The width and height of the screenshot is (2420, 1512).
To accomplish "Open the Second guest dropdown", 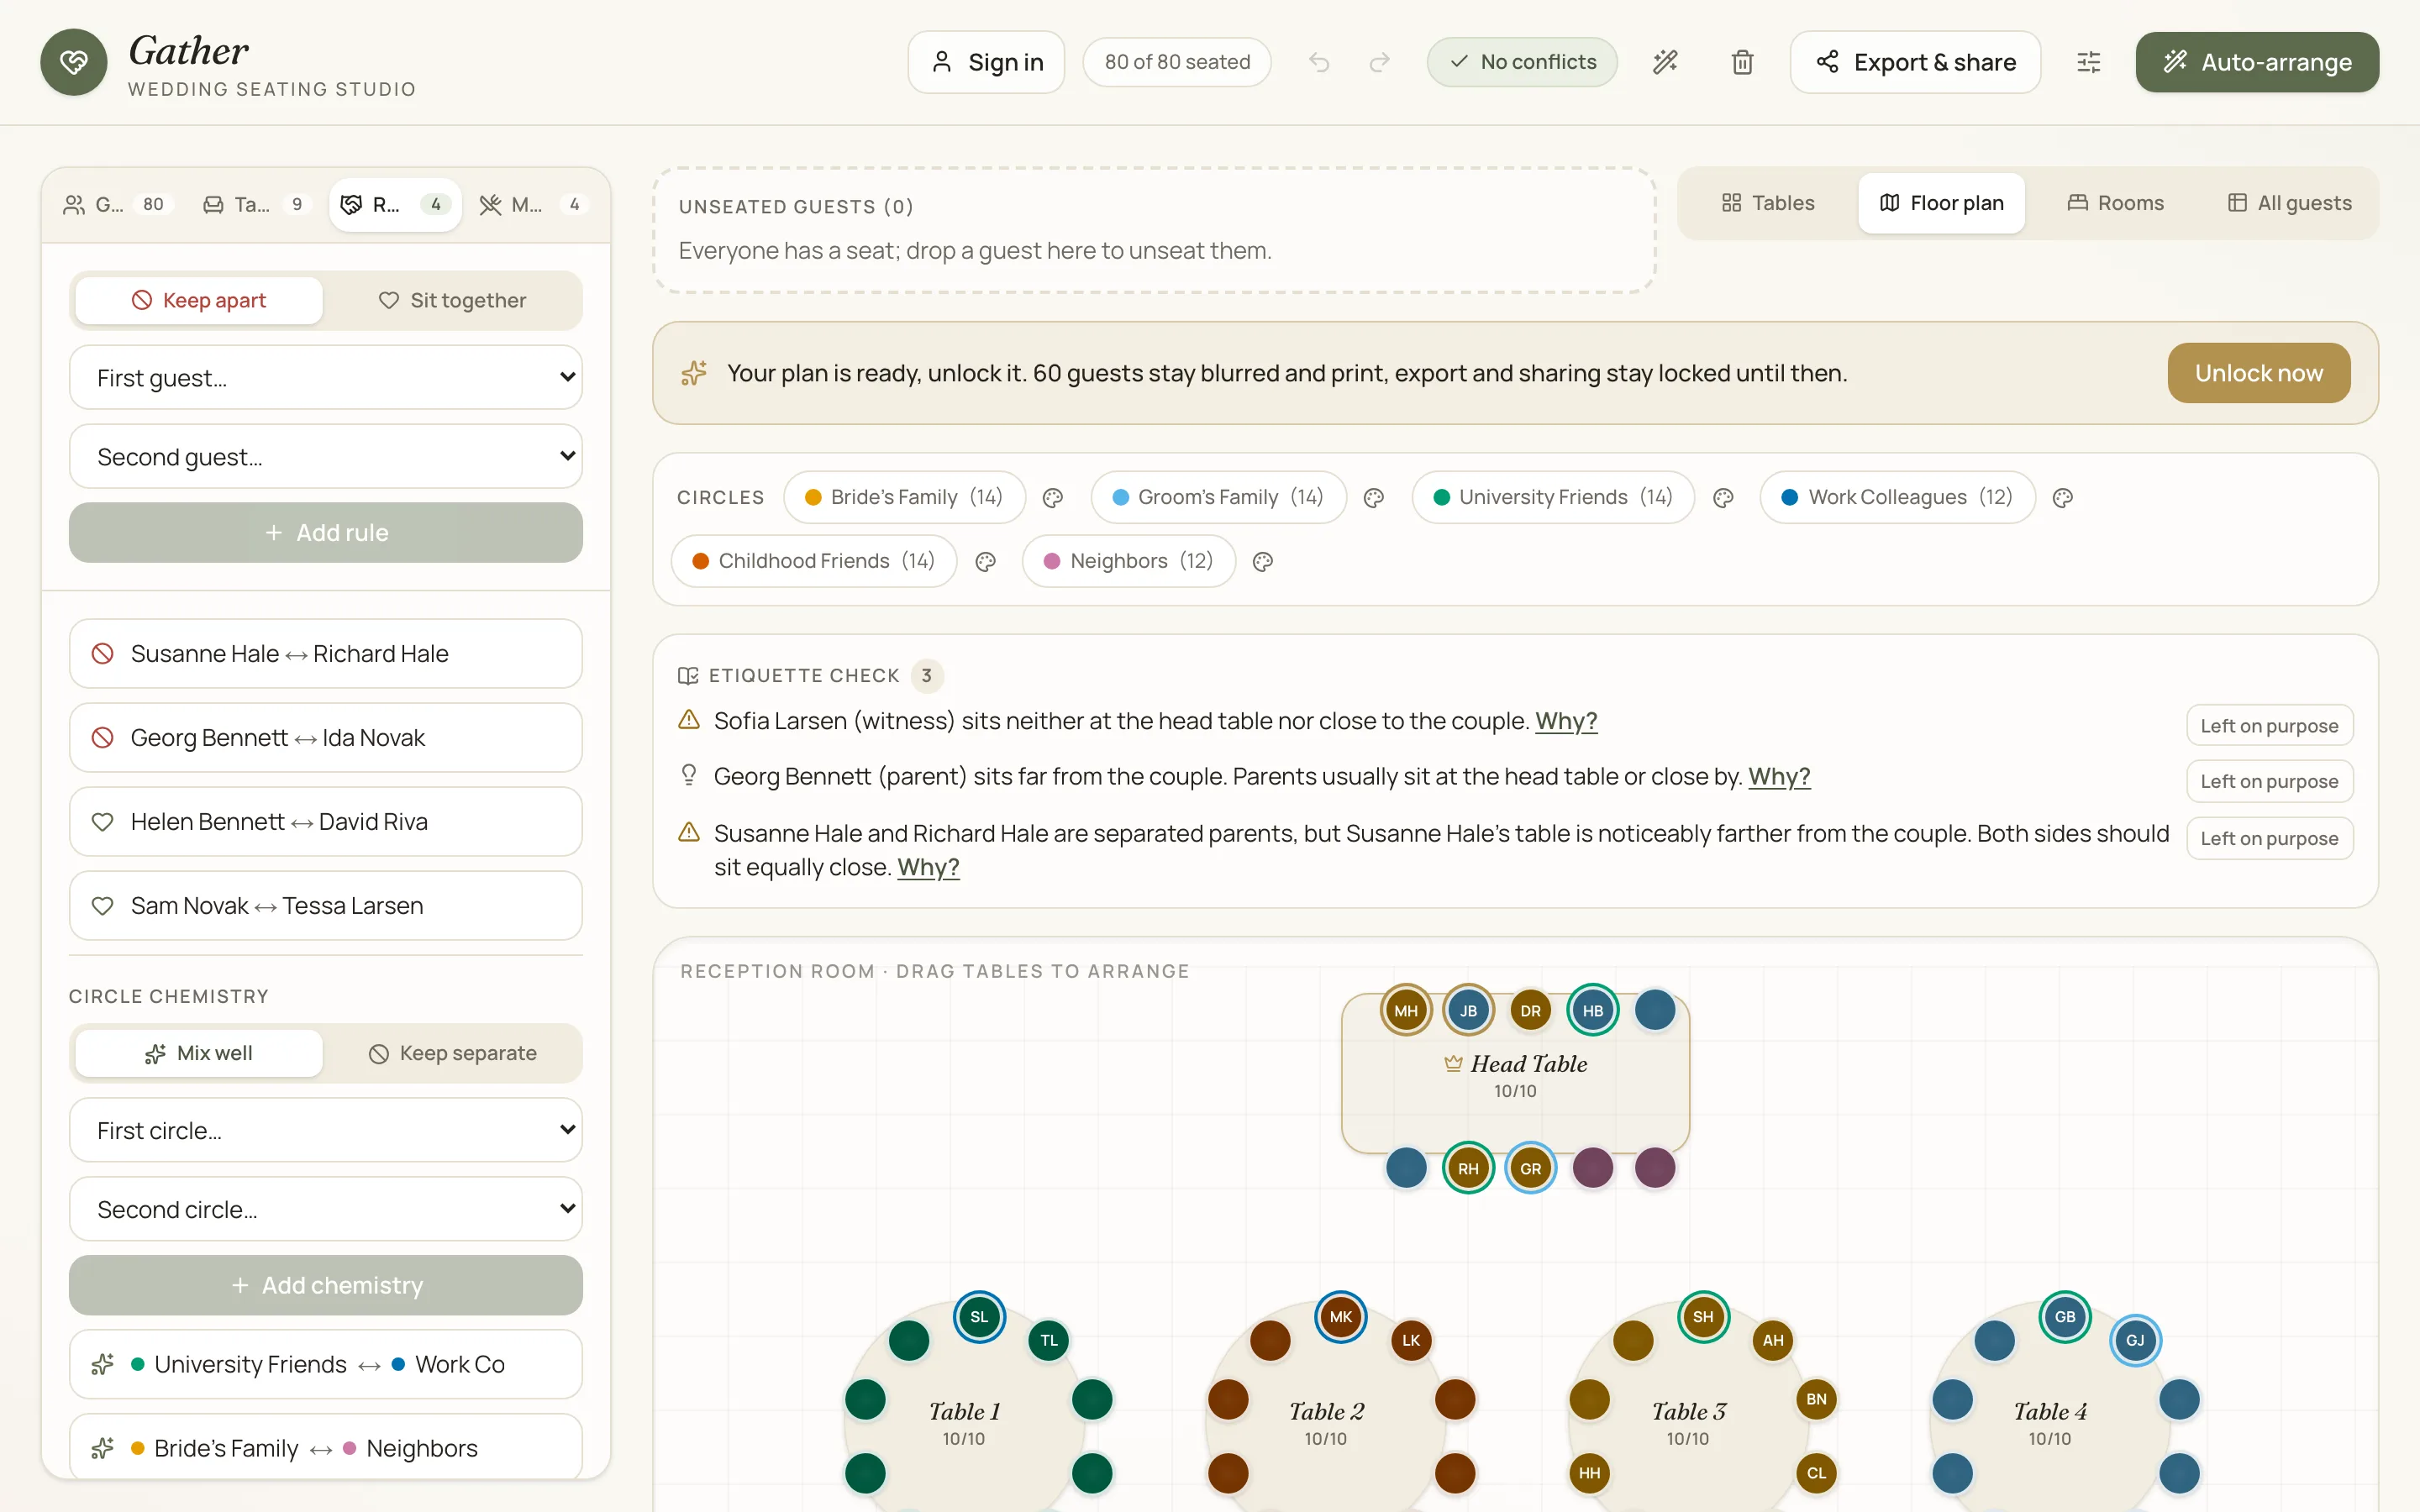I will coord(325,456).
